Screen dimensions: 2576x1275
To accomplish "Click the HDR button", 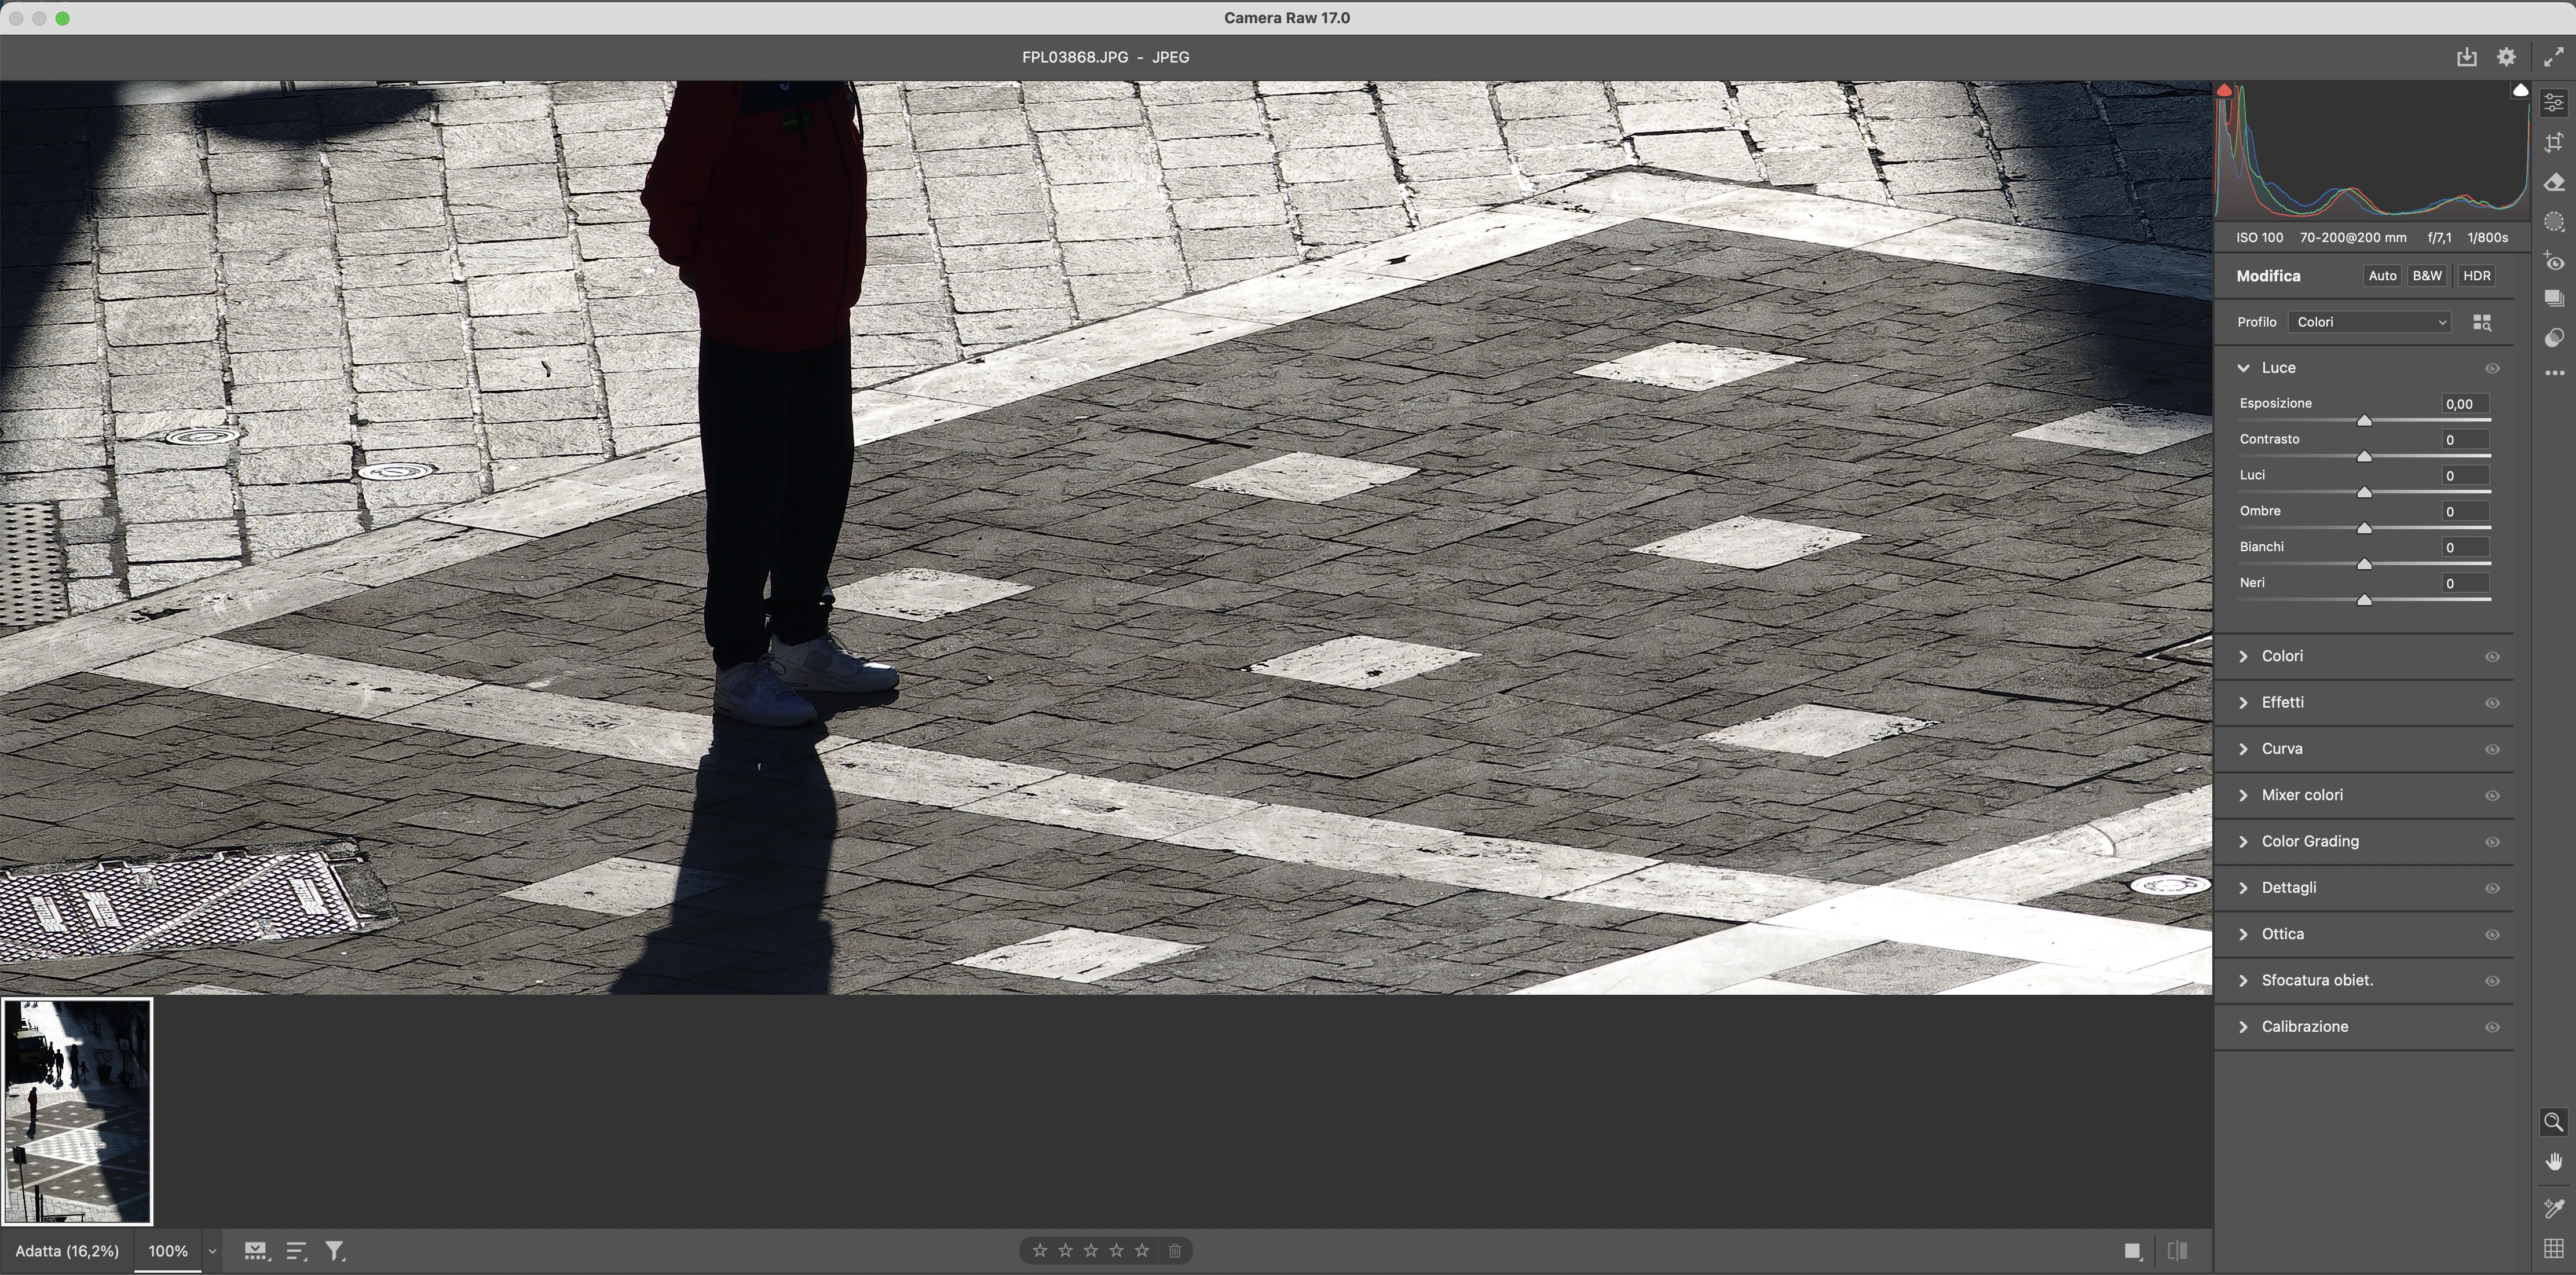I will [2477, 276].
